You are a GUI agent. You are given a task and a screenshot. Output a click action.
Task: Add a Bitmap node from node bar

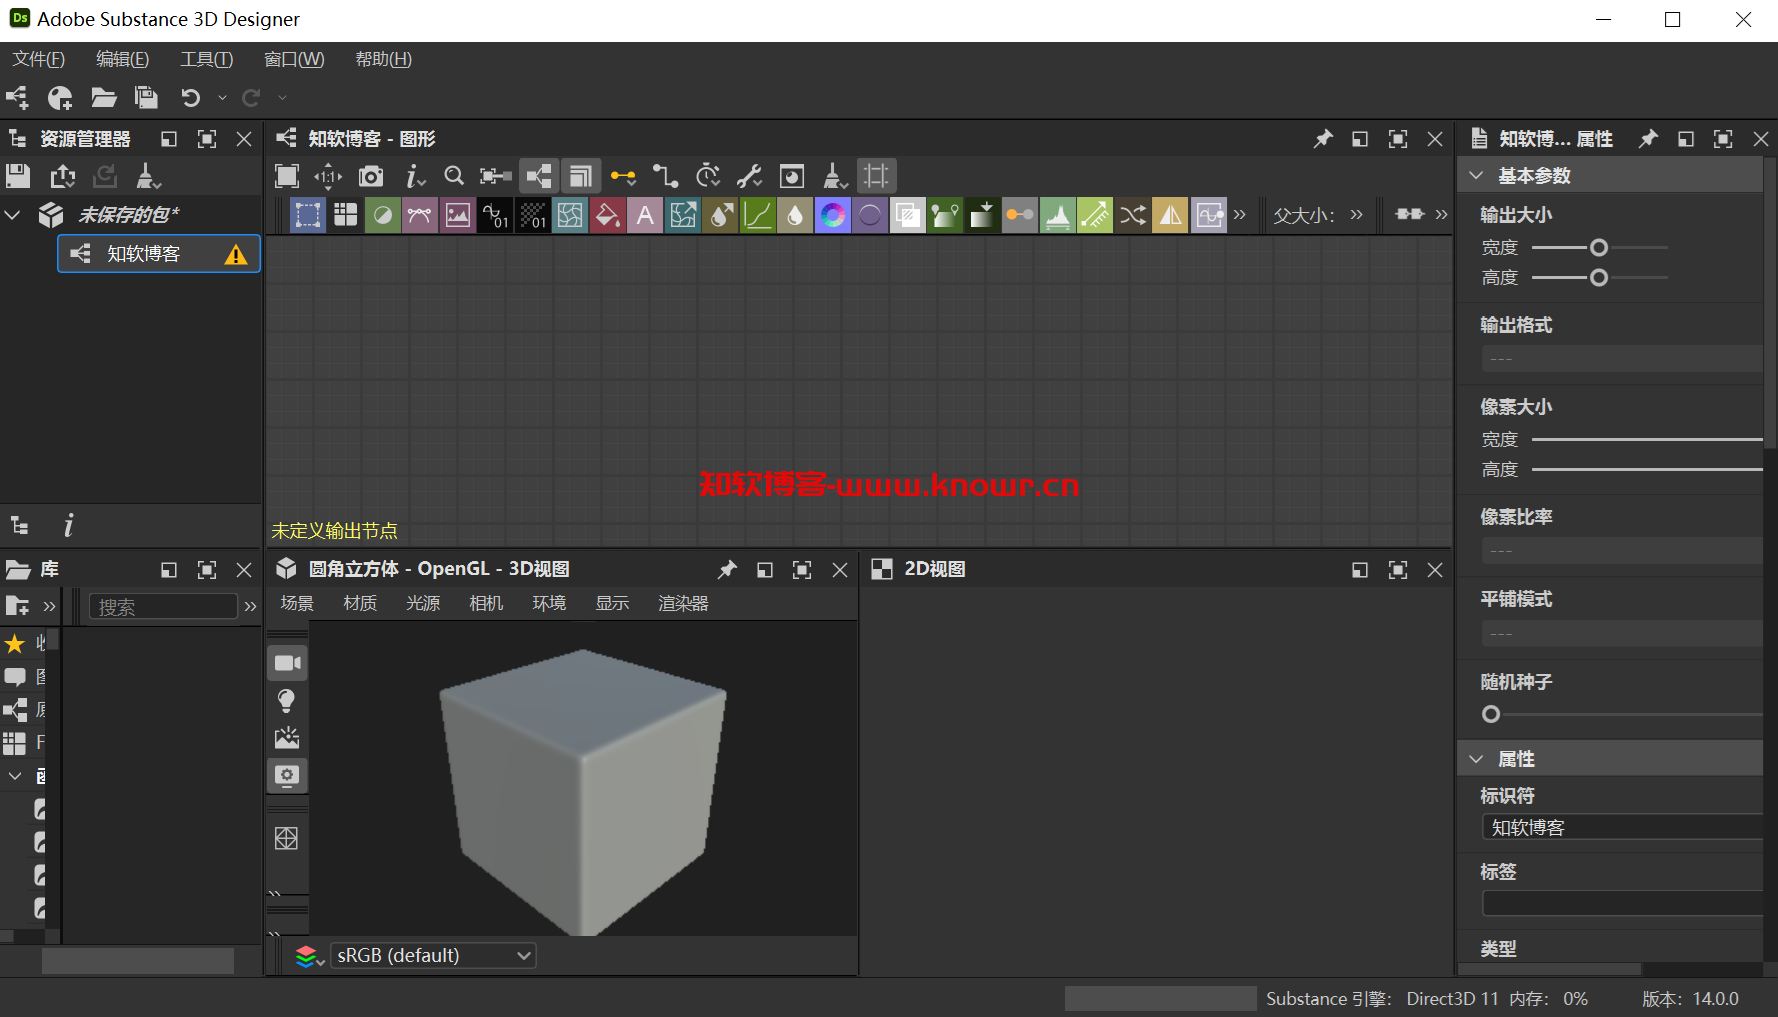coord(457,215)
